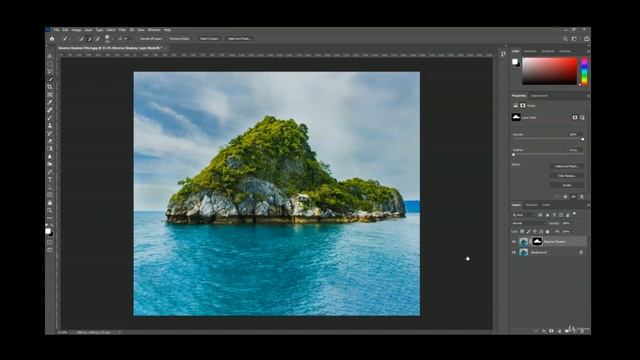The height and width of the screenshot is (360, 640).
Task: Toggle lock transparent pixels in Layers
Action: [x=522, y=231]
